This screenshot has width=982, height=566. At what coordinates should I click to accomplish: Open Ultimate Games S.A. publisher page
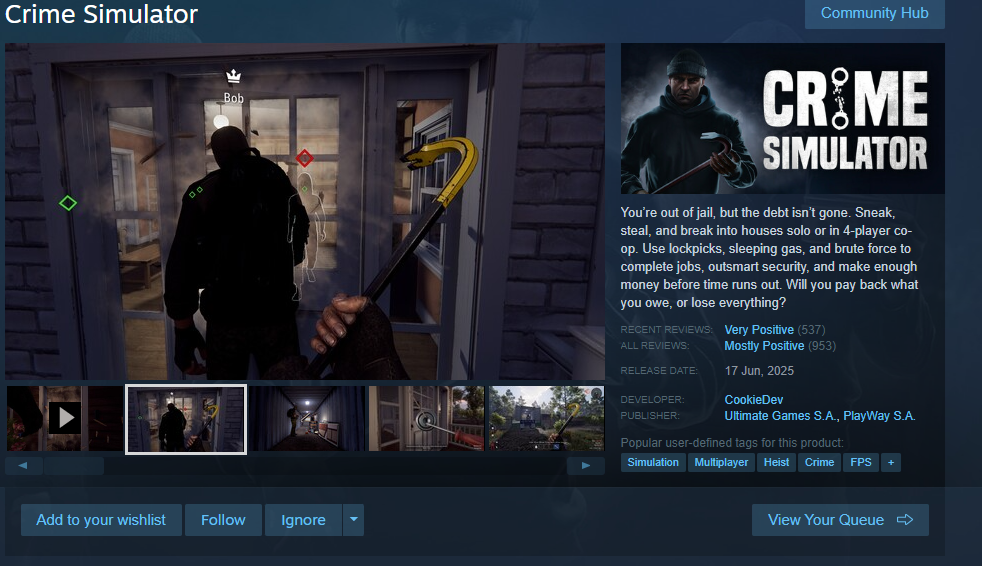(x=781, y=416)
